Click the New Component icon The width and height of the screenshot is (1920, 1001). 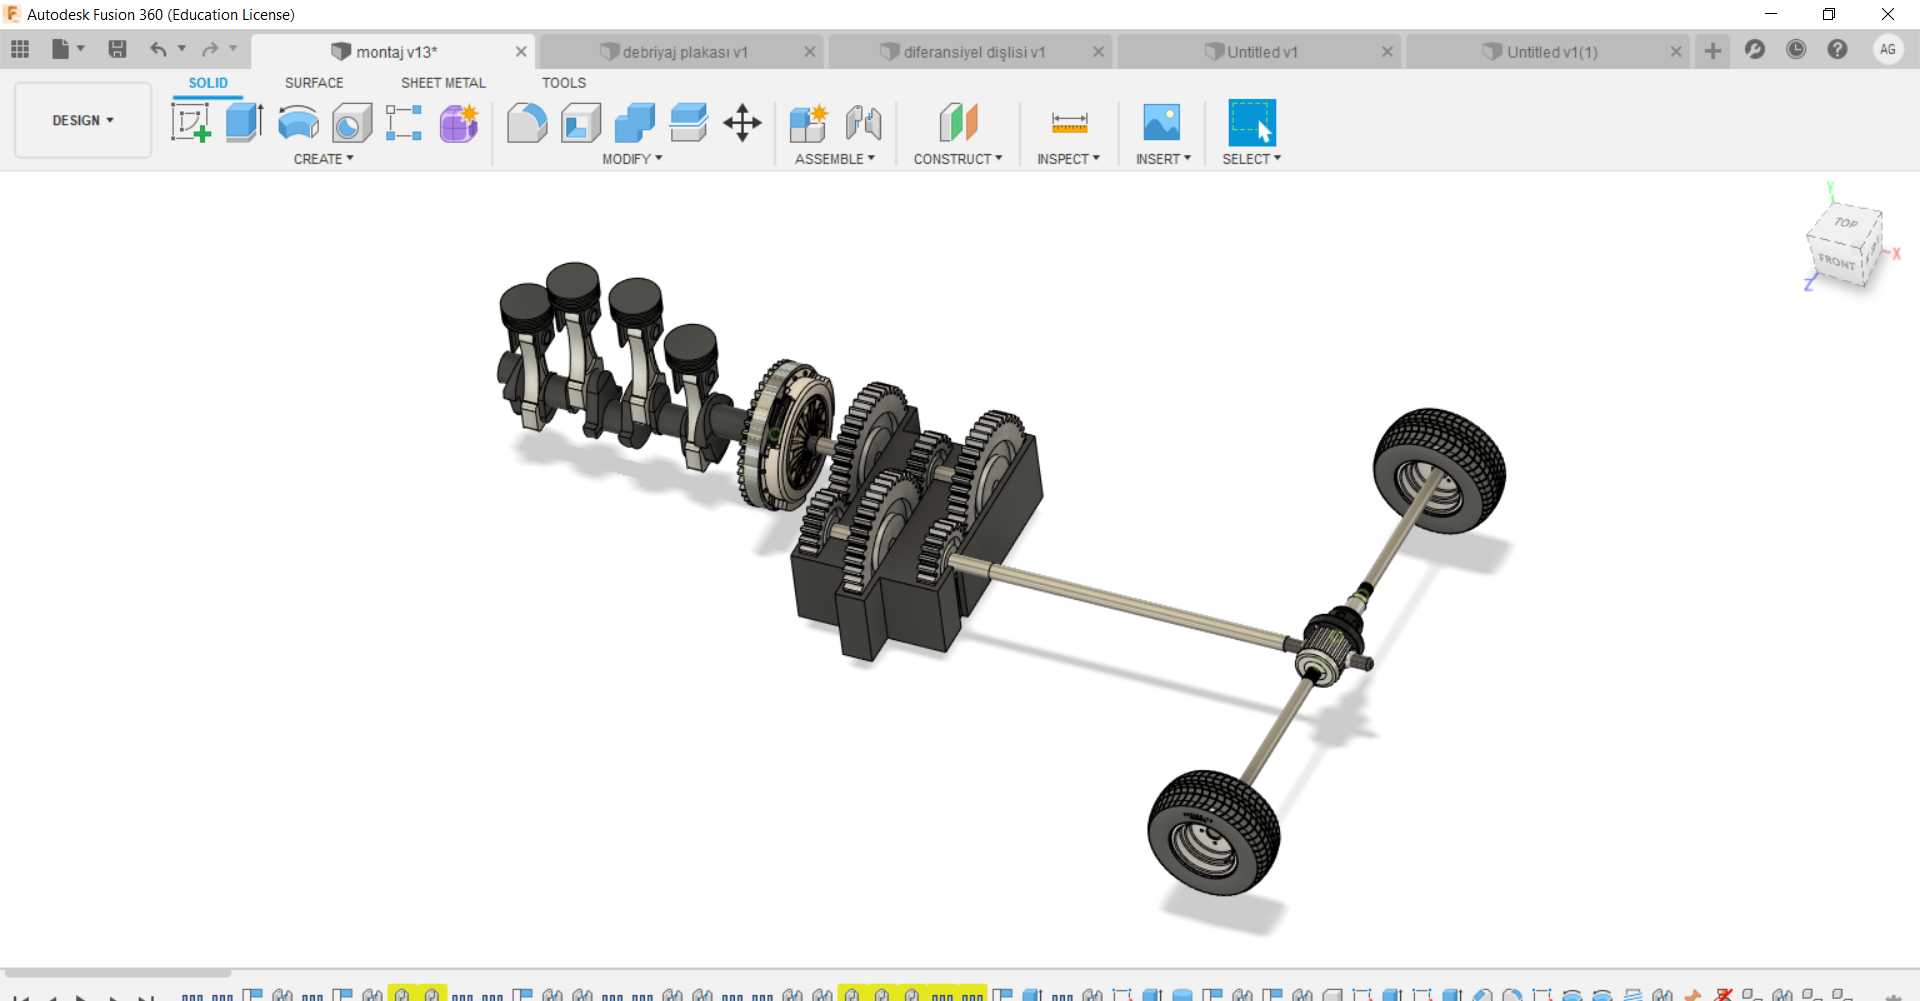[808, 123]
